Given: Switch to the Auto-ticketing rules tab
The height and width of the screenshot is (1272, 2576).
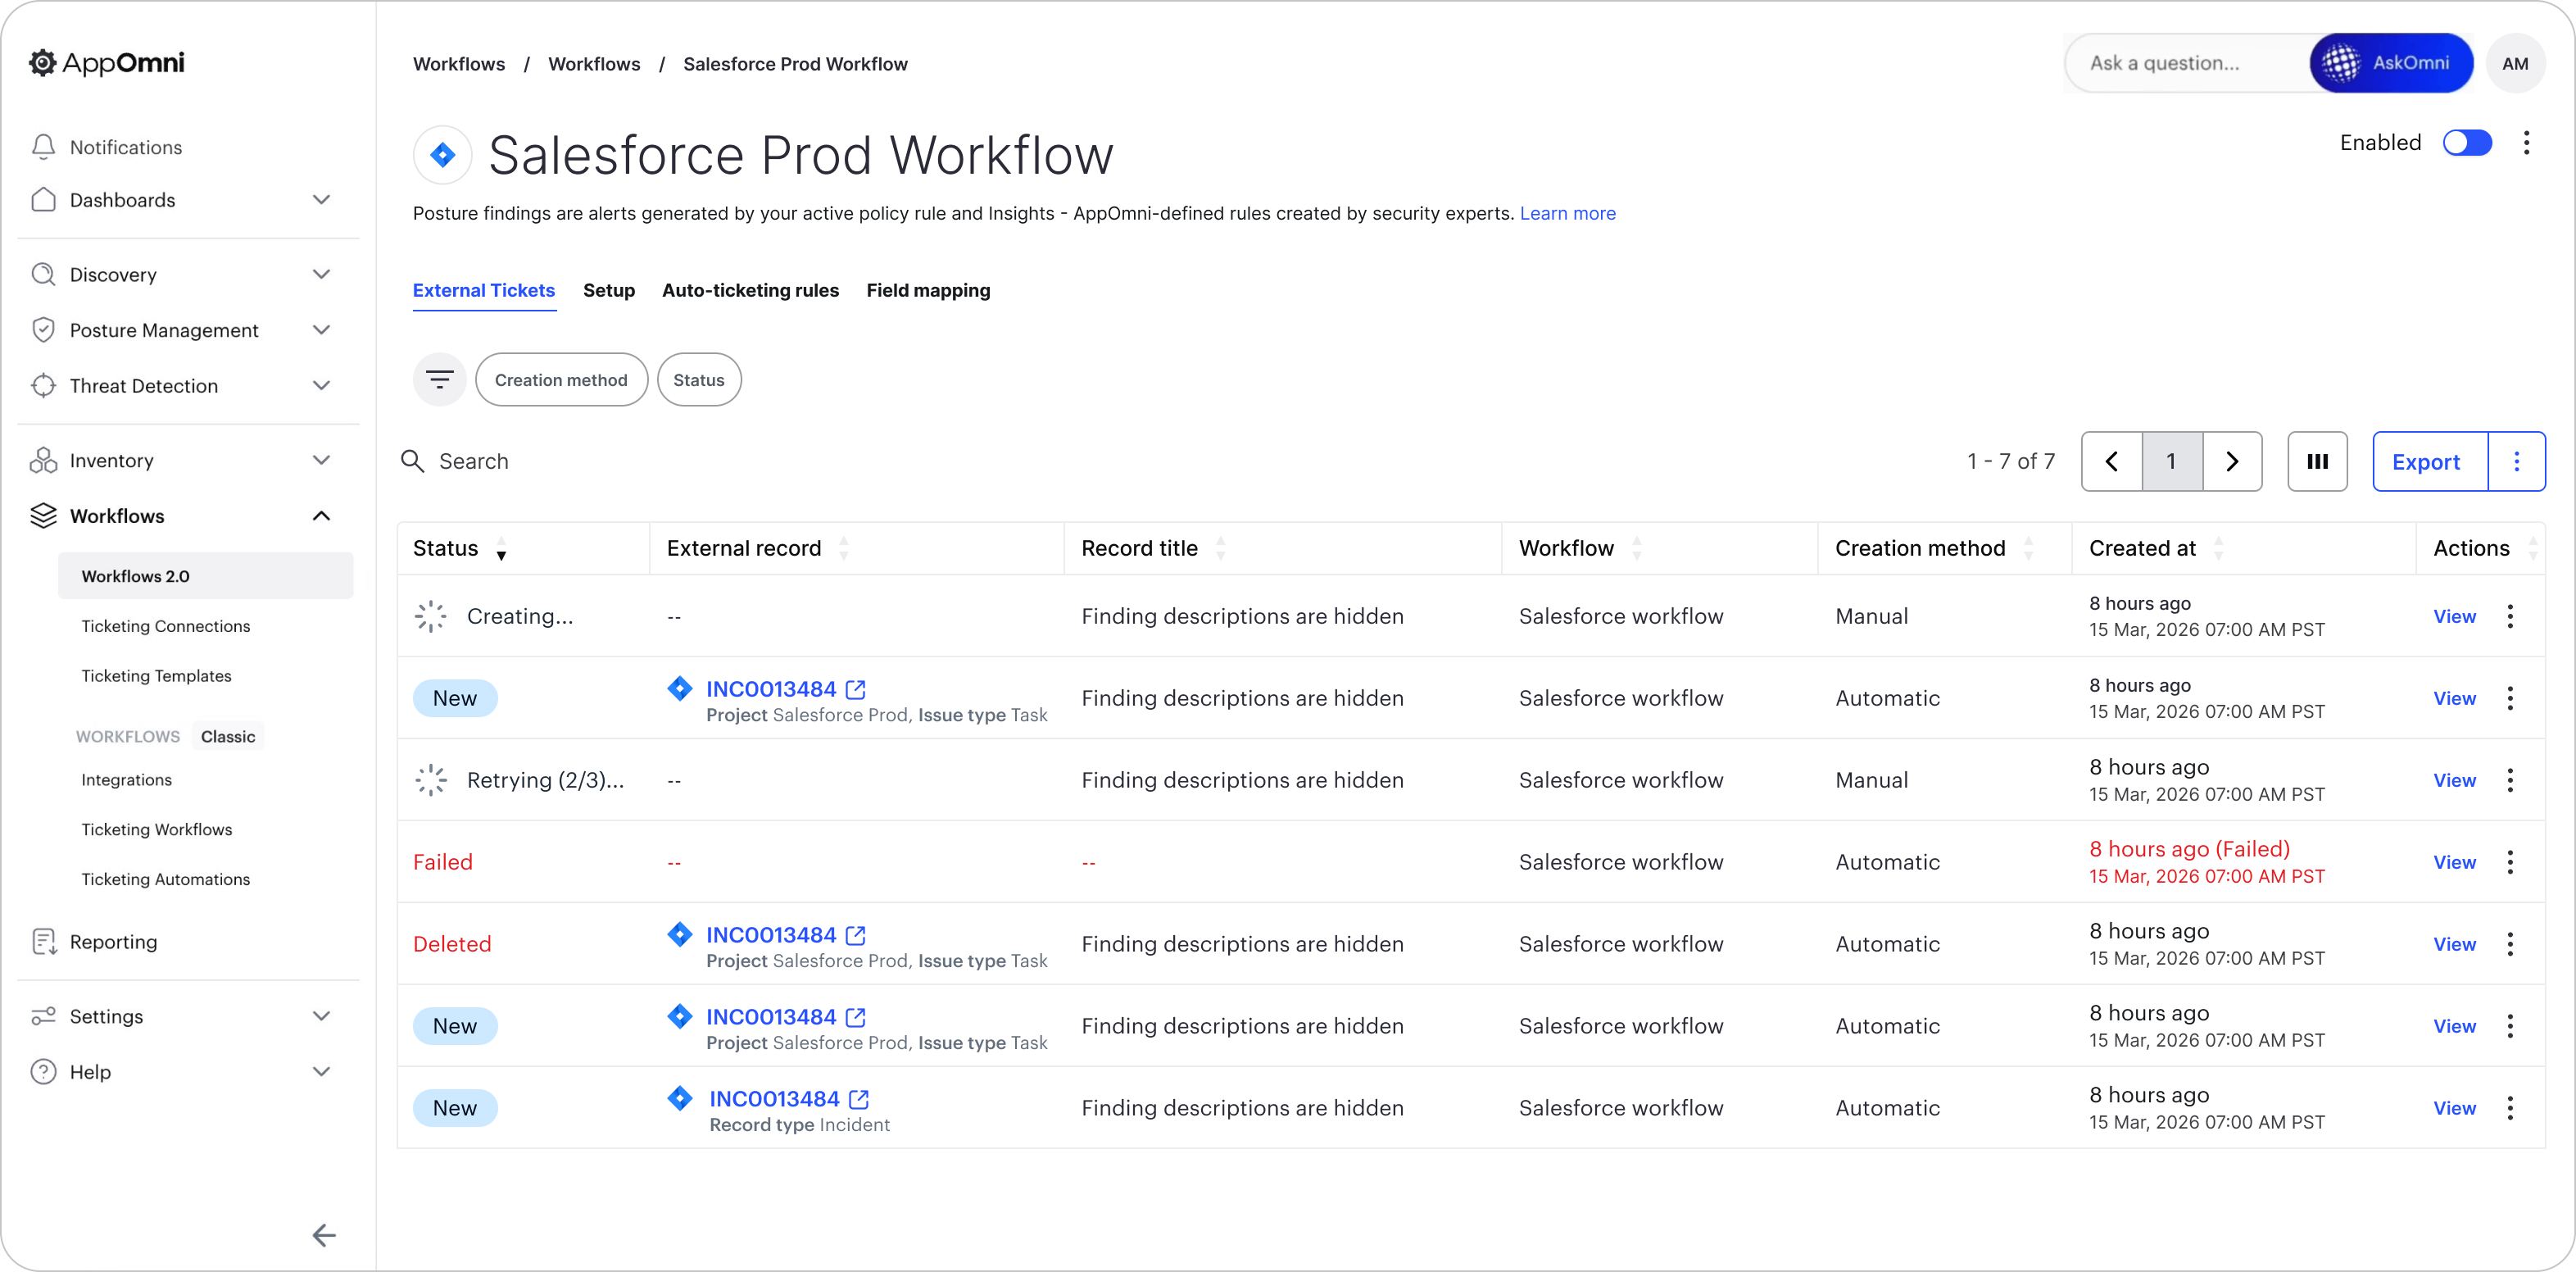Looking at the screenshot, I should (750, 290).
